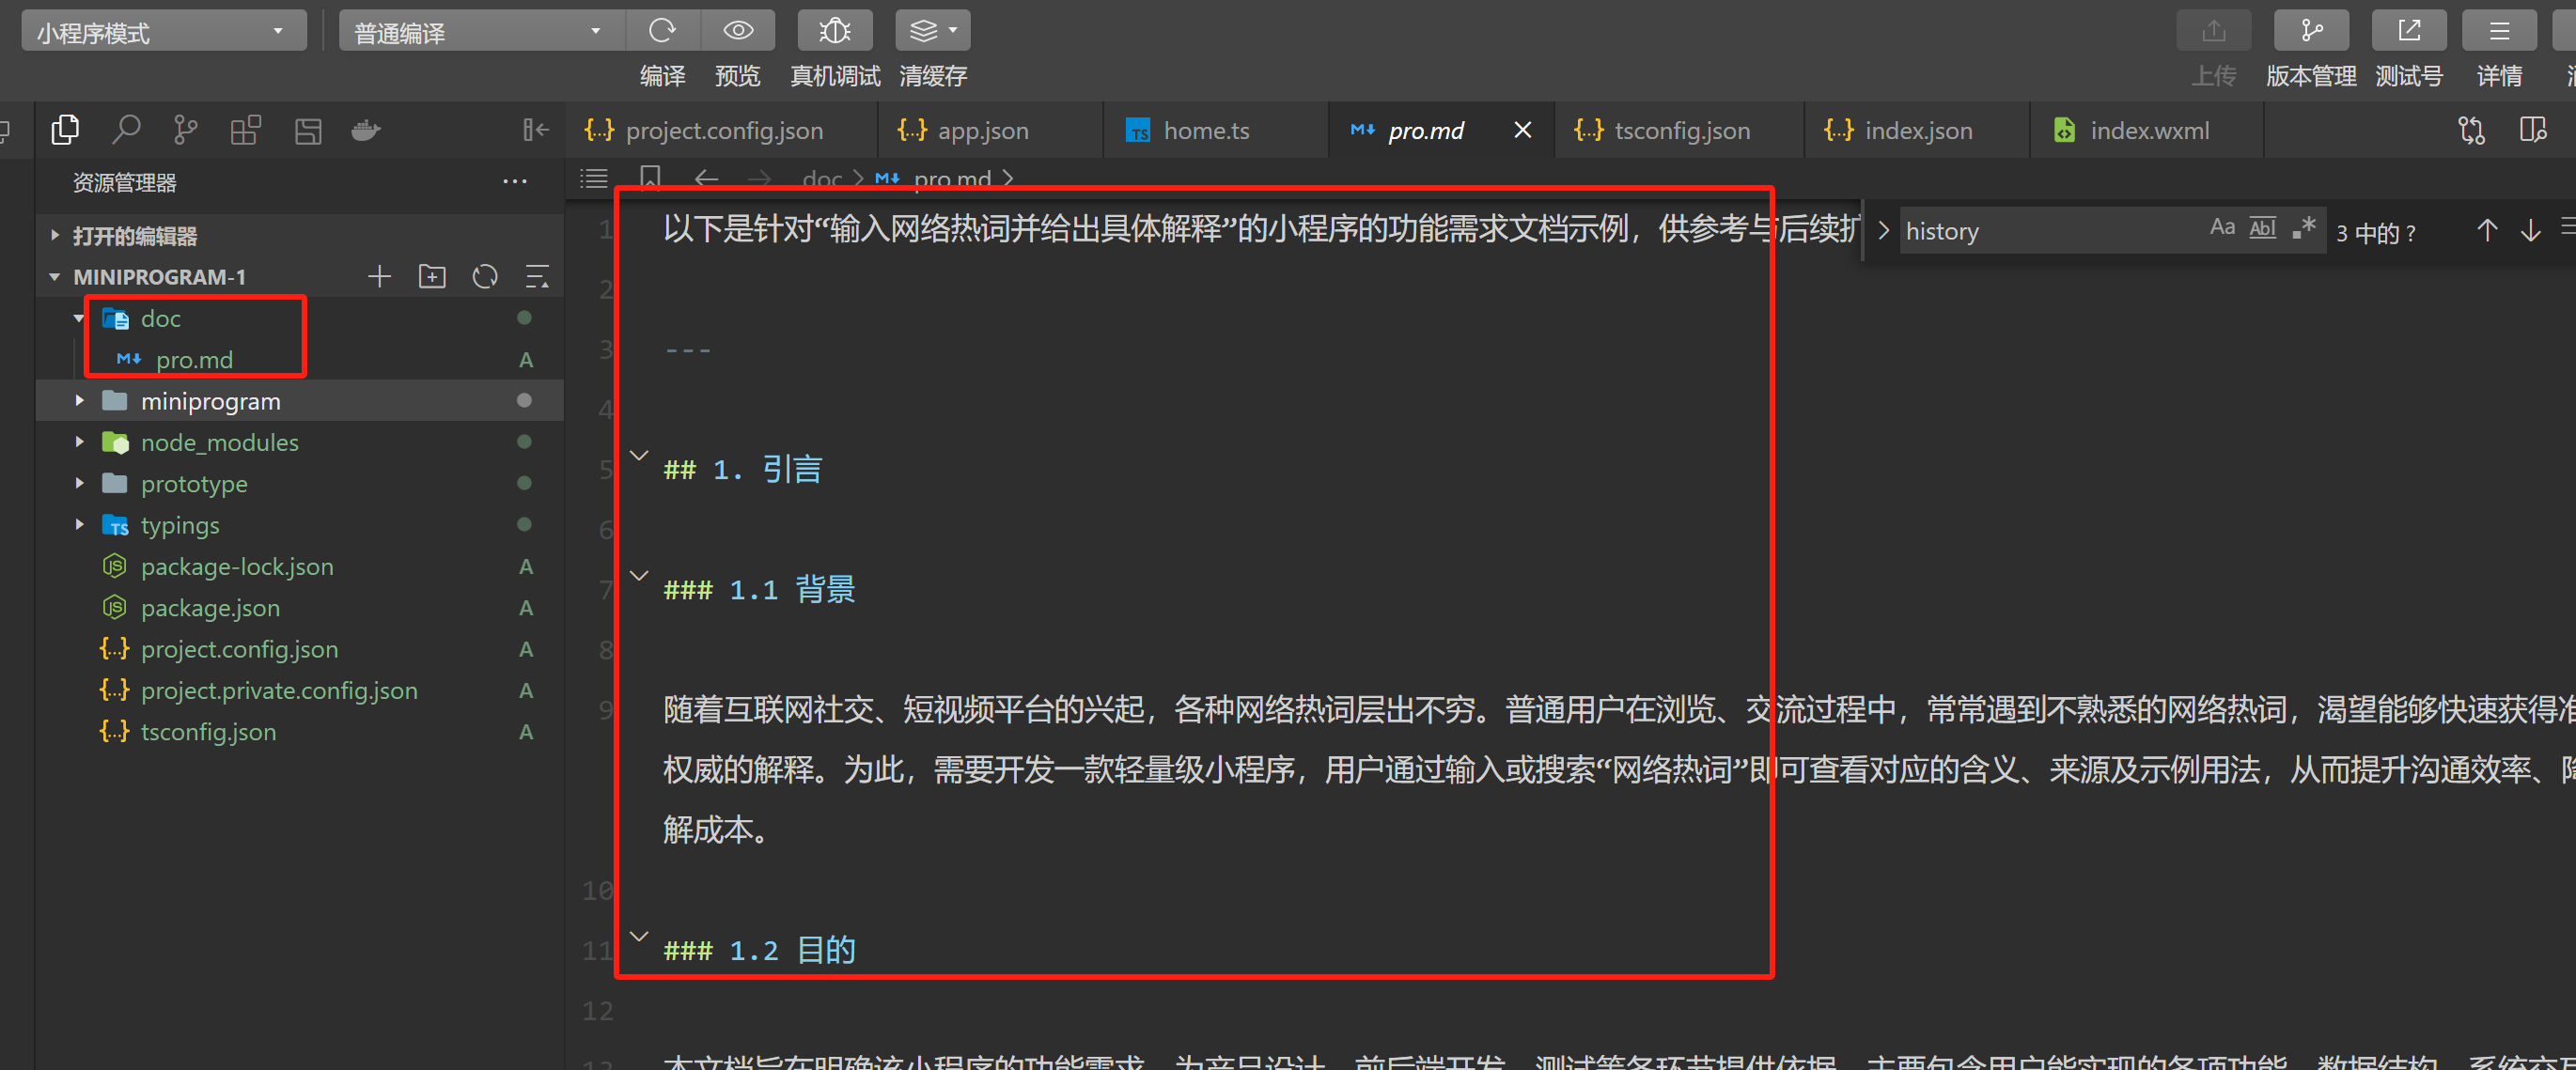Click the real device debug icon
2576x1070 pixels.
[834, 31]
